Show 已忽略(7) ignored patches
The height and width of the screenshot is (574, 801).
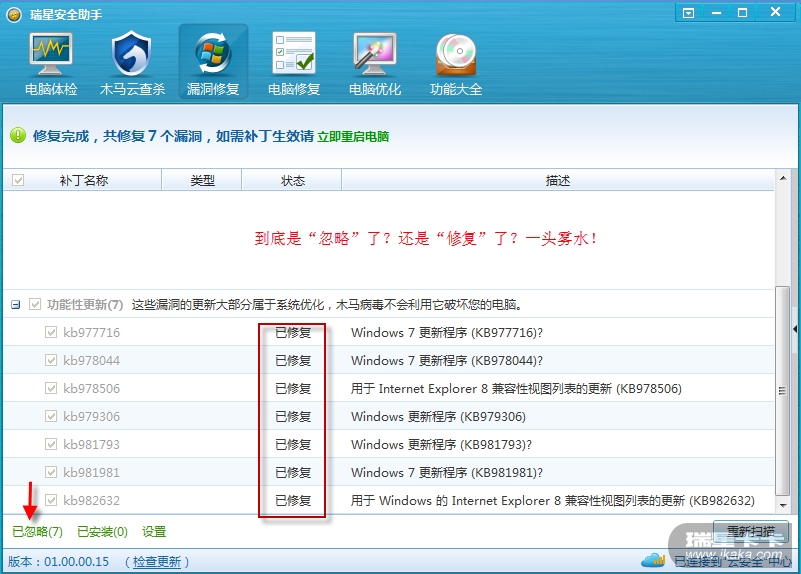[37, 532]
